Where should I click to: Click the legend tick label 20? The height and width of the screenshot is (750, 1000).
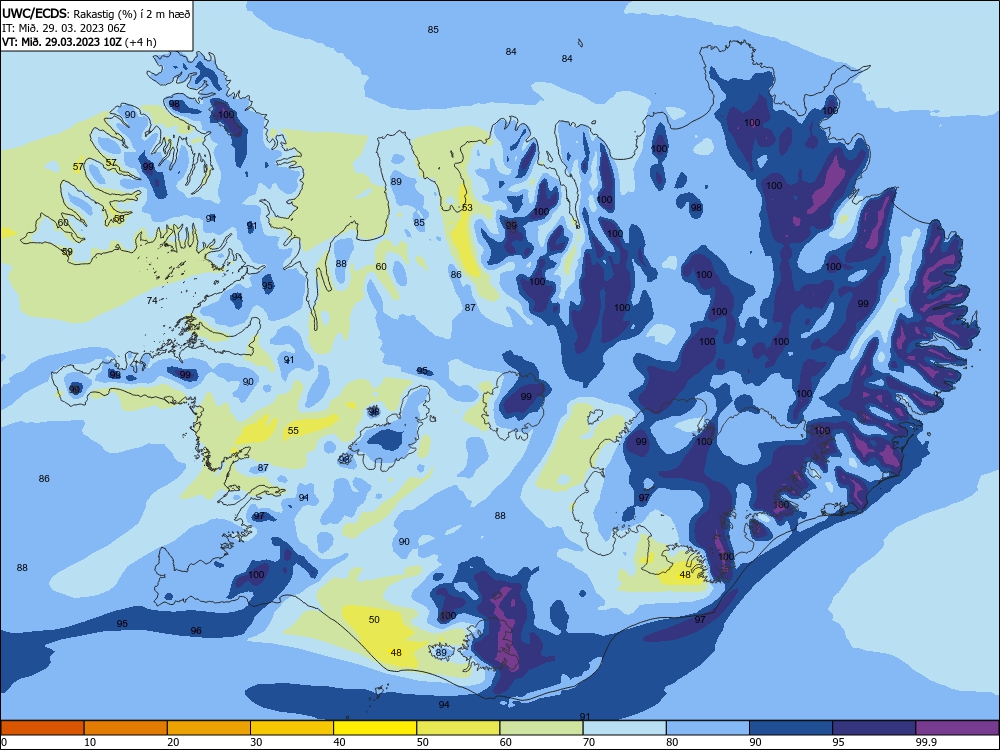(x=173, y=742)
